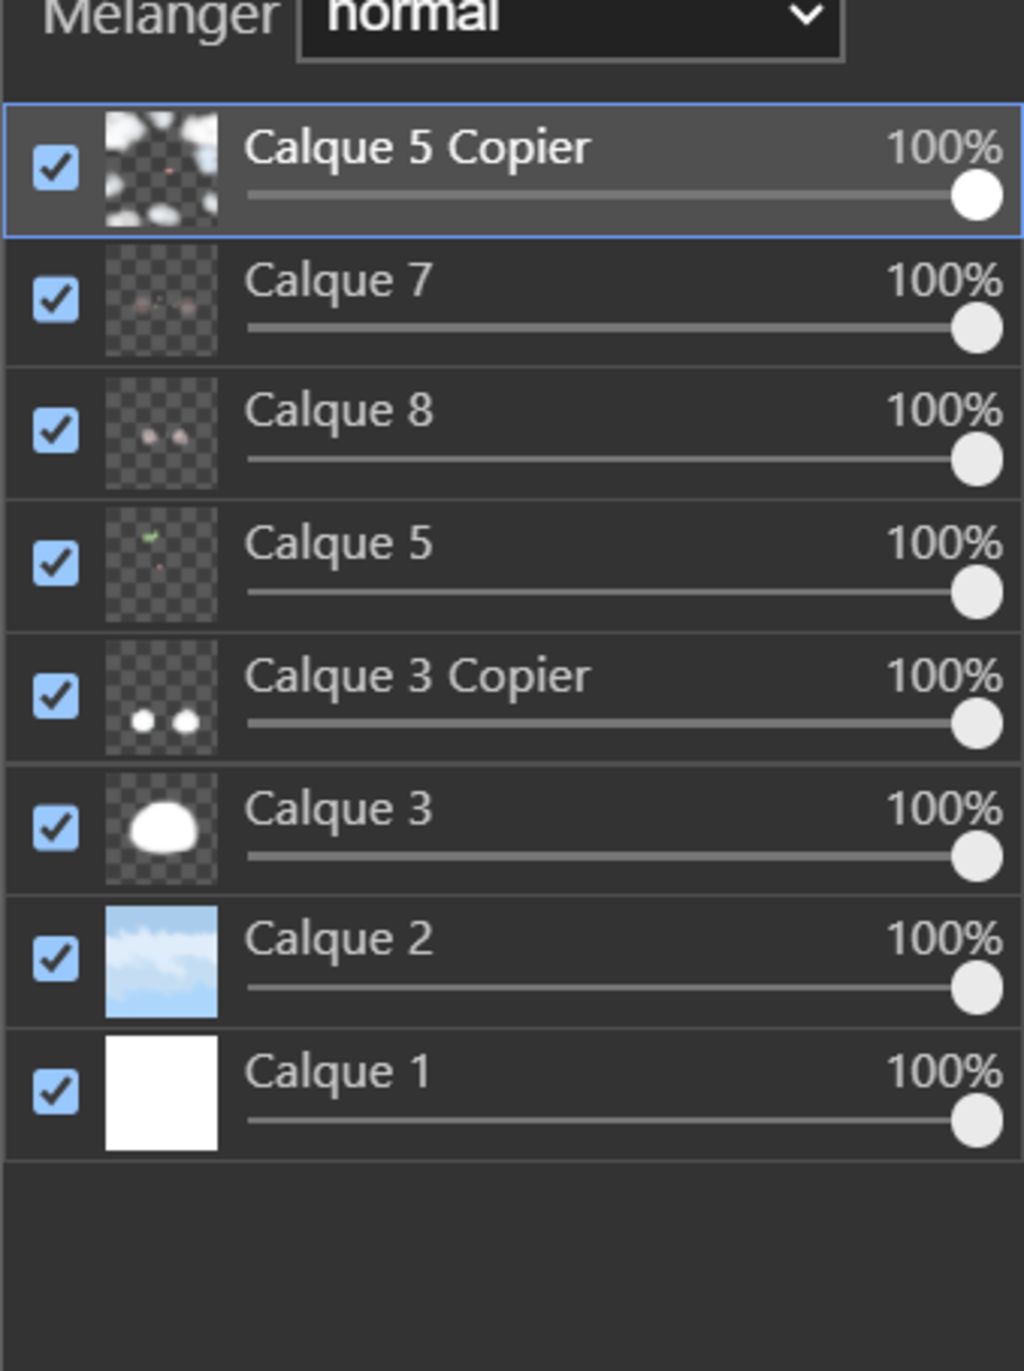Viewport: 1024px width, 1371px height.
Task: Click the Calque 3 white blob thumbnail
Action: pos(161,828)
